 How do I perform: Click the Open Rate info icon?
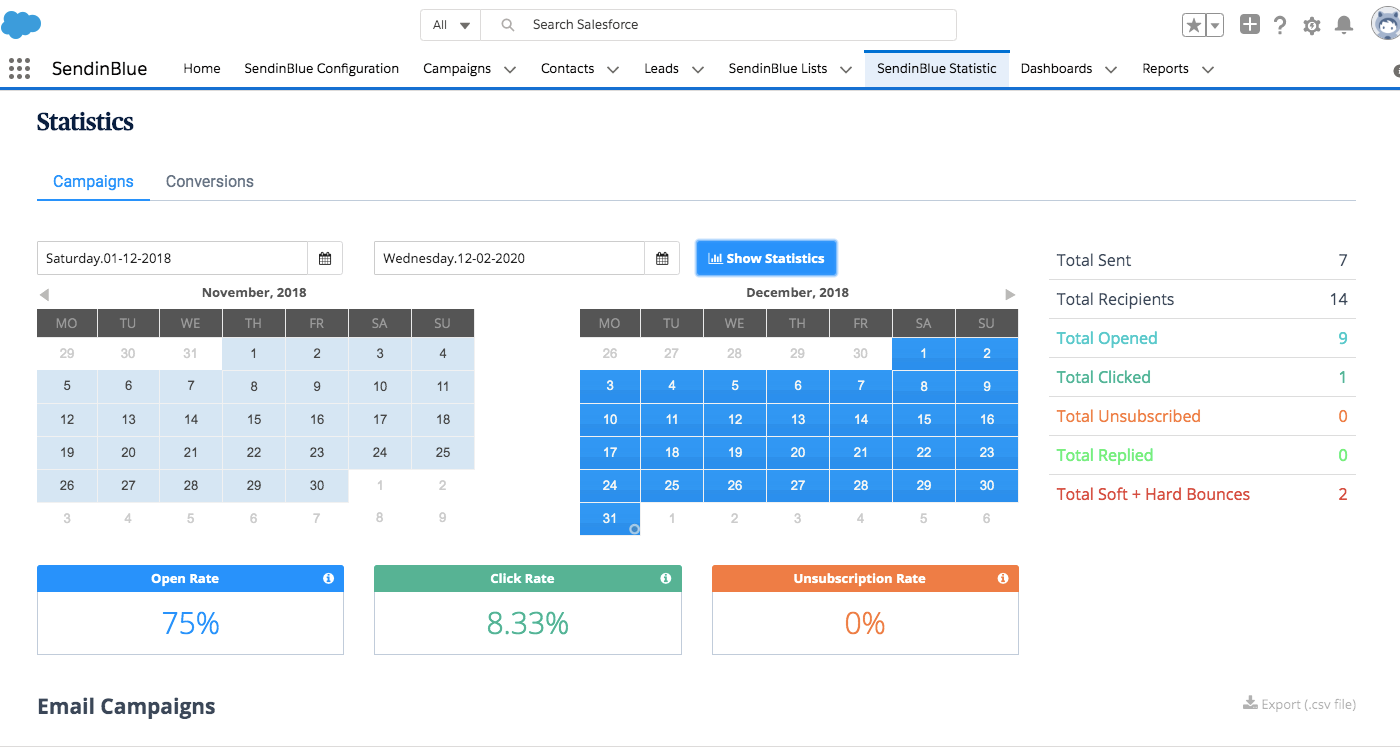click(x=328, y=579)
